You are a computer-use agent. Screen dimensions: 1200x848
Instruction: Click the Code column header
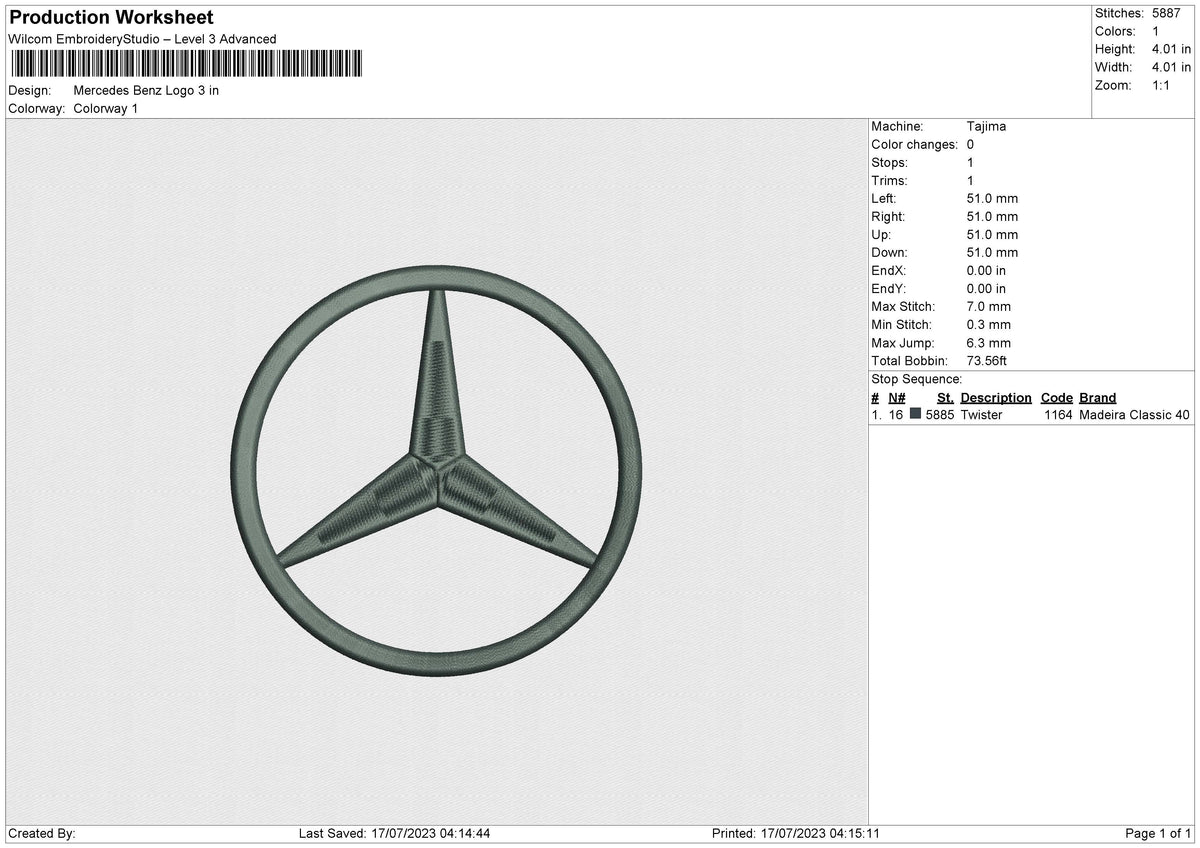[x=1056, y=397]
